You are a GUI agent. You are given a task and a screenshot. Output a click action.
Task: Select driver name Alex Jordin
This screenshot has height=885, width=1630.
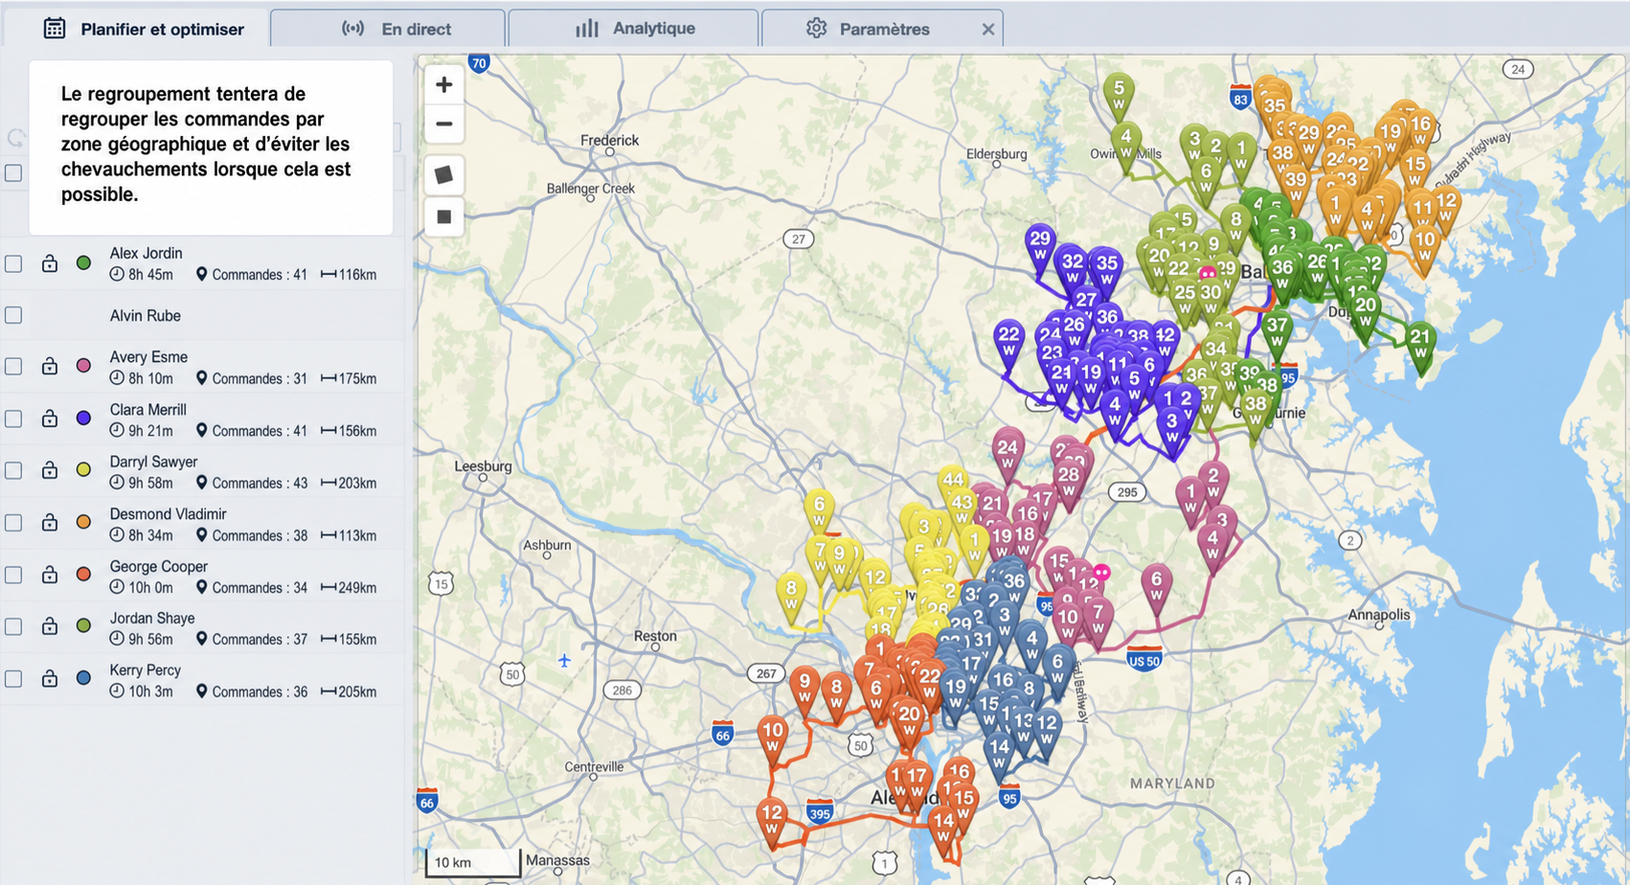coord(146,253)
